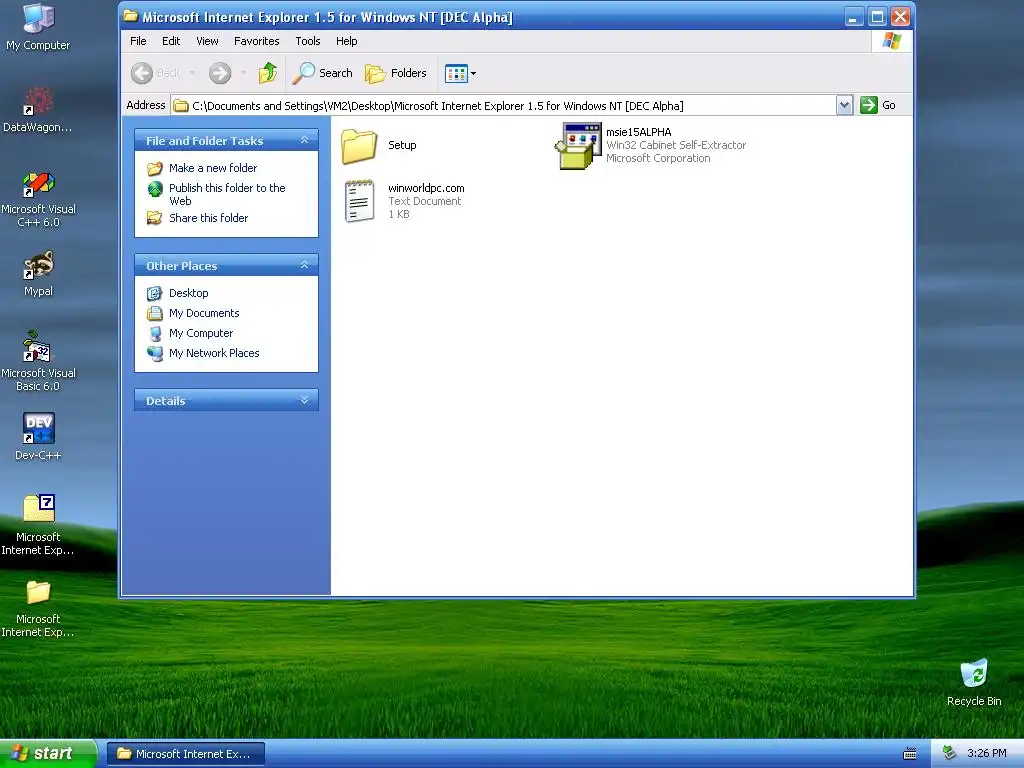Open the Back history dropdown arrow
Screen dimensions: 1024x768
(x=192, y=73)
